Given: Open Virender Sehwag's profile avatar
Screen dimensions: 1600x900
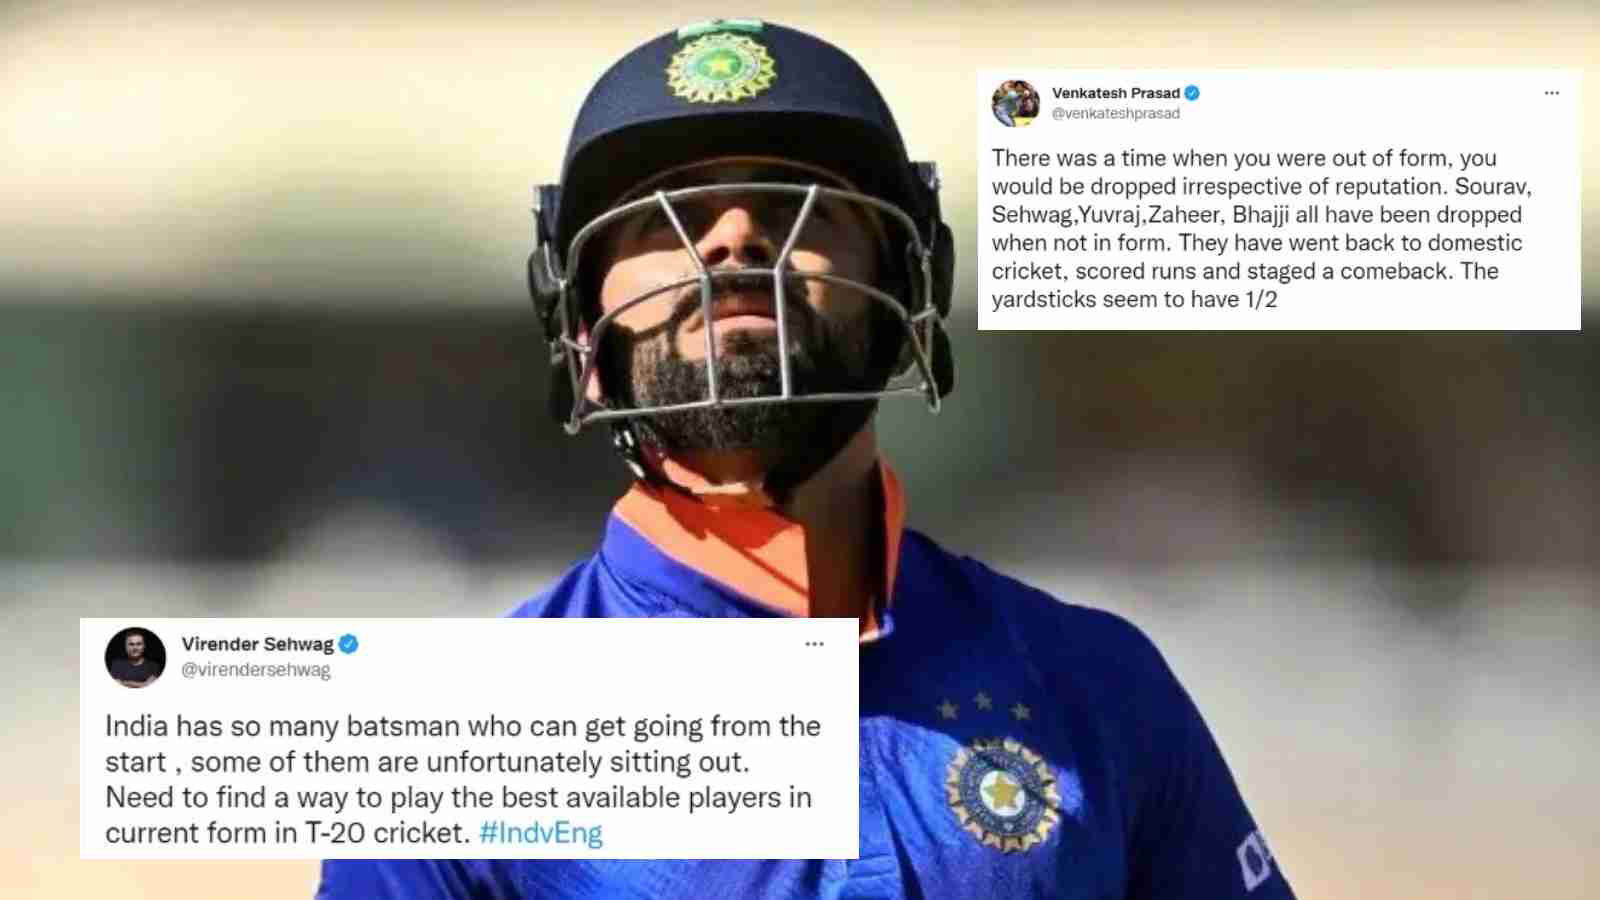Looking at the screenshot, I should tap(135, 658).
